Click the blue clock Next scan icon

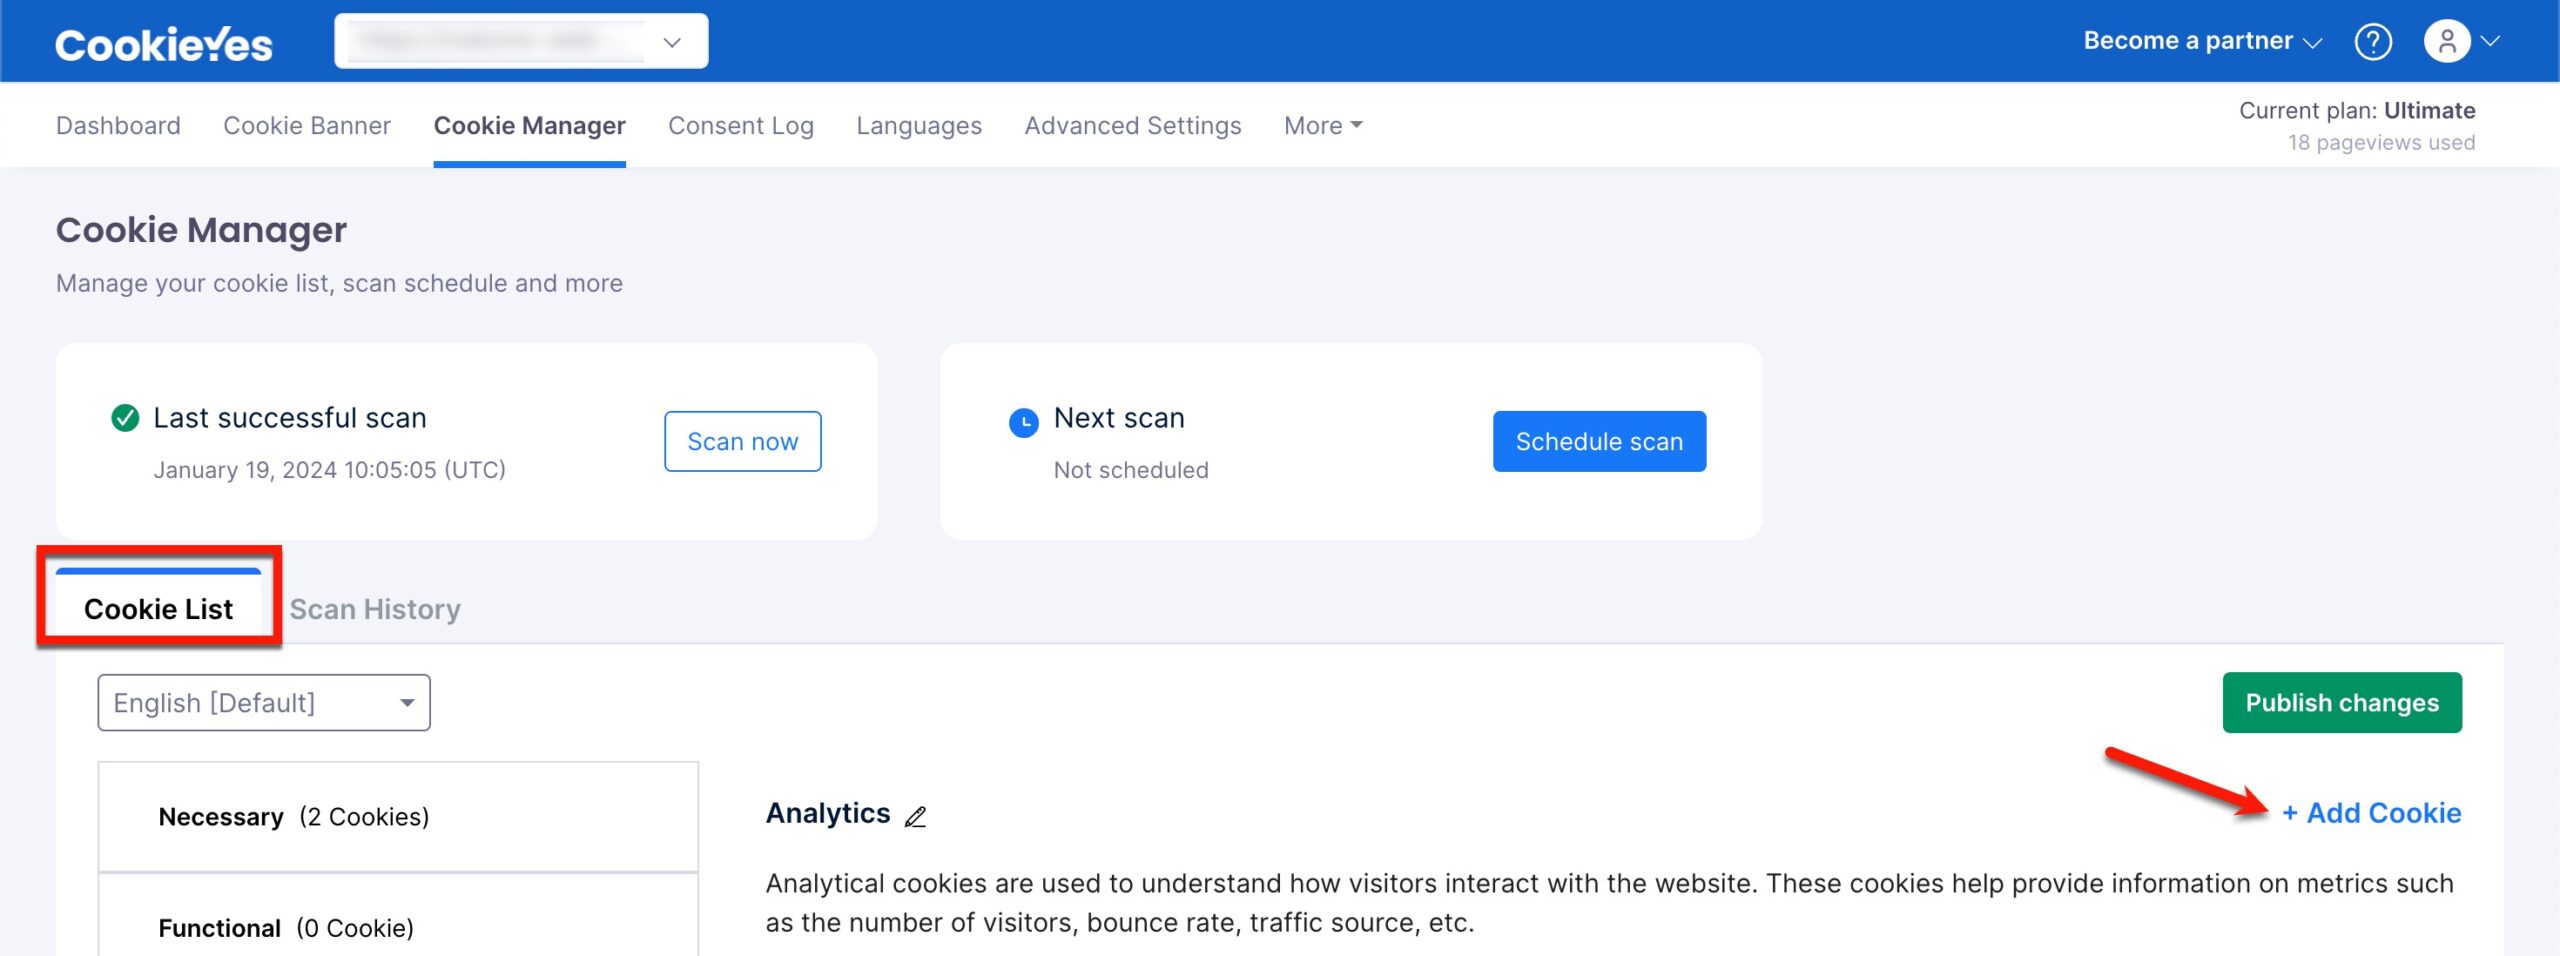tap(1023, 422)
